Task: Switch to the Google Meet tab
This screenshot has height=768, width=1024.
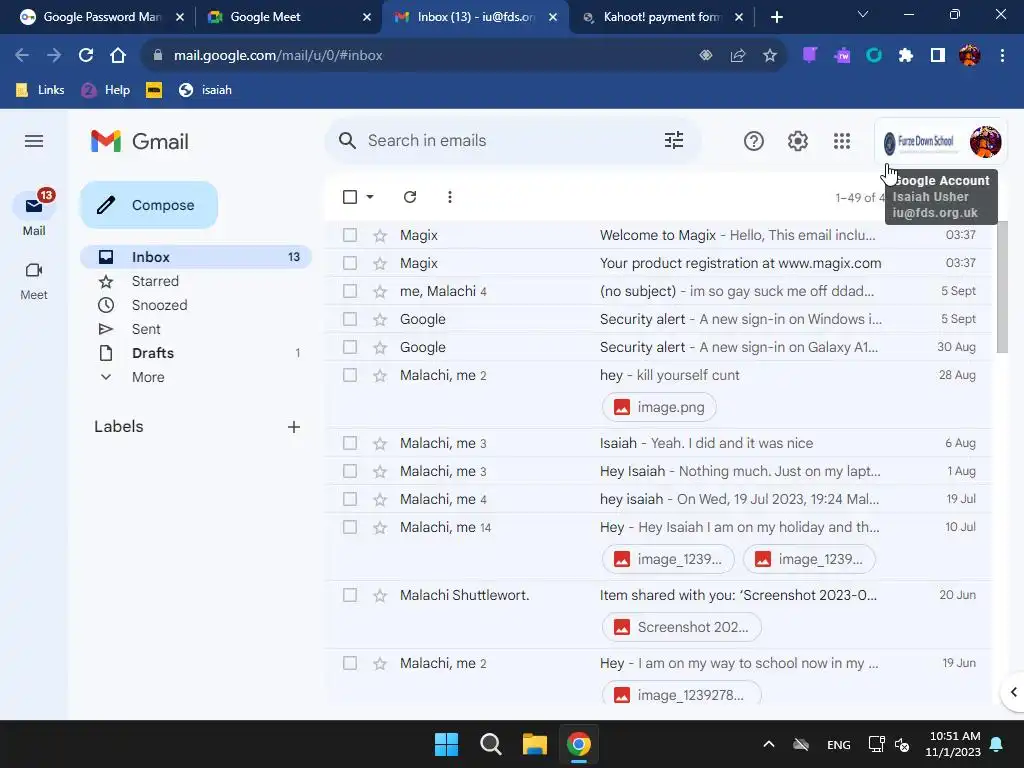Action: pyautogui.click(x=287, y=17)
